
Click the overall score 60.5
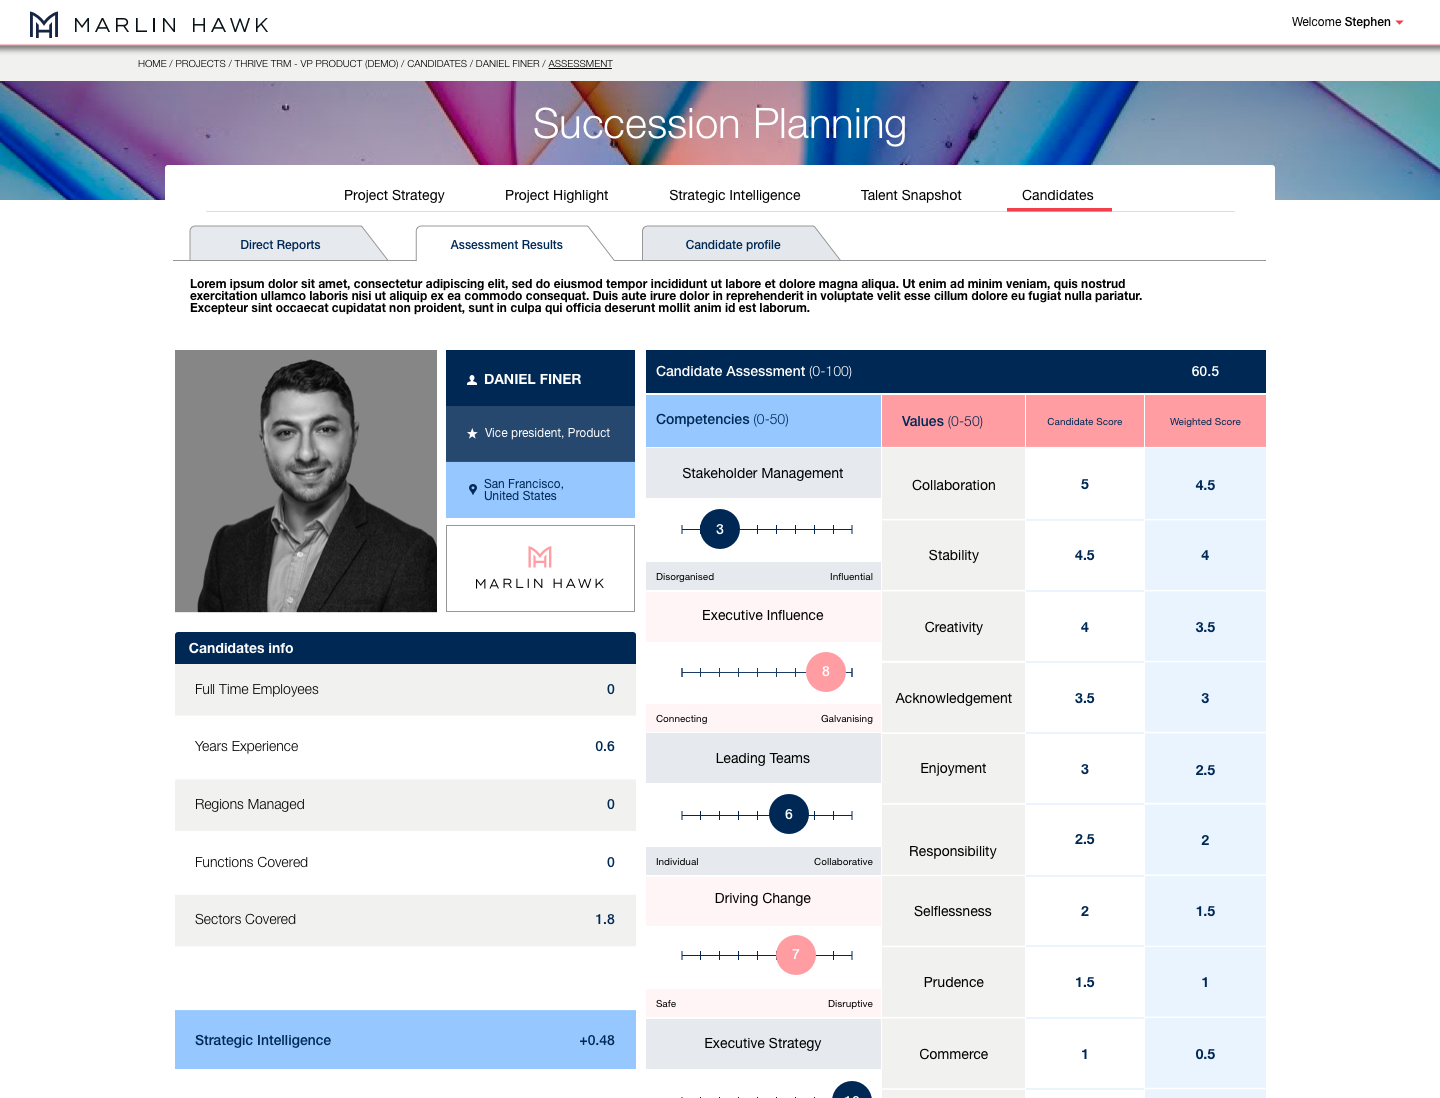1205,371
